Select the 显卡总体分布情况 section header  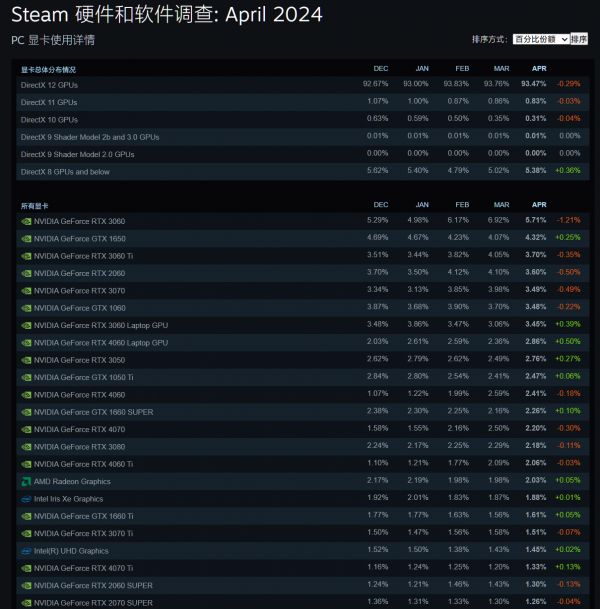click(x=48, y=70)
